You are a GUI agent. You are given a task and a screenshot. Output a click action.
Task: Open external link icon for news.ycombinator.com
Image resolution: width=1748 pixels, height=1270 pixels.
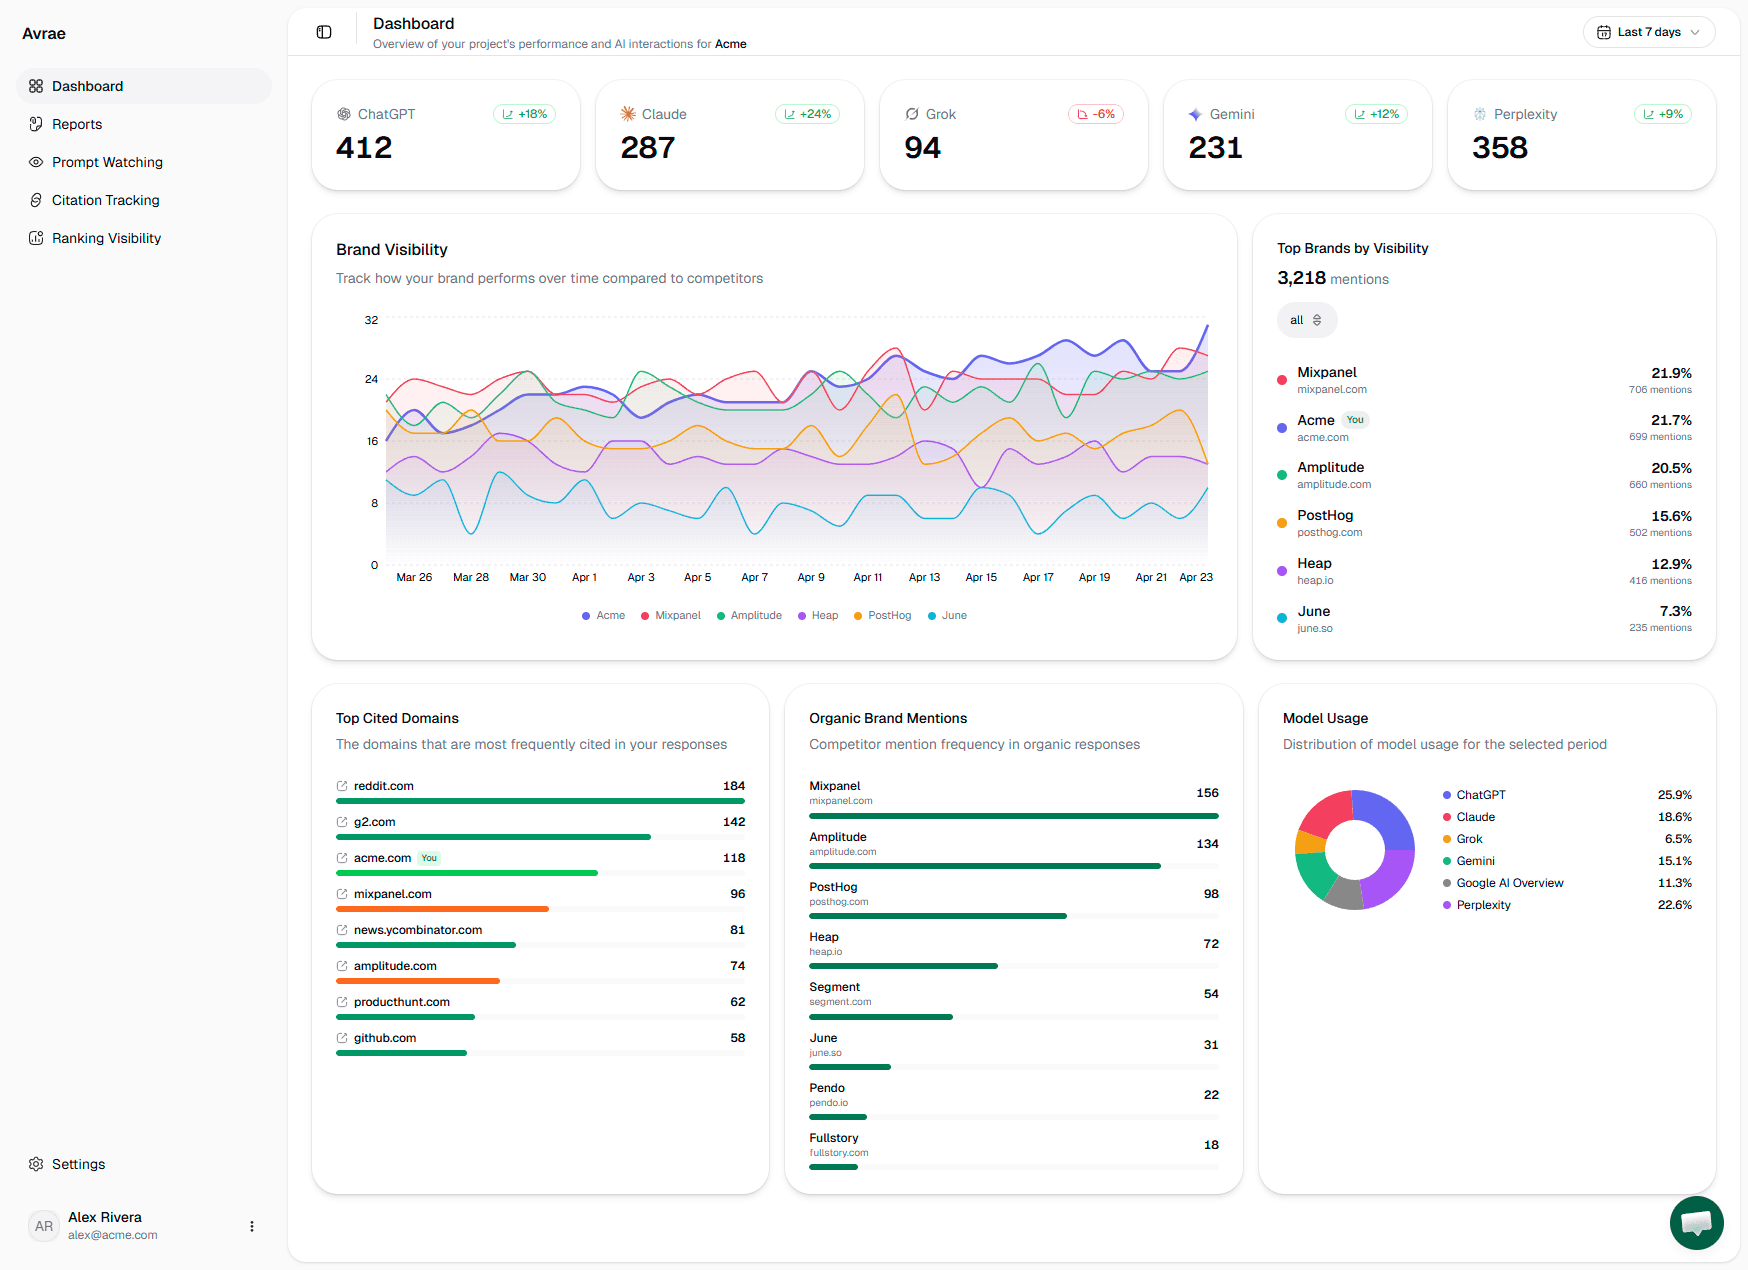tap(342, 930)
